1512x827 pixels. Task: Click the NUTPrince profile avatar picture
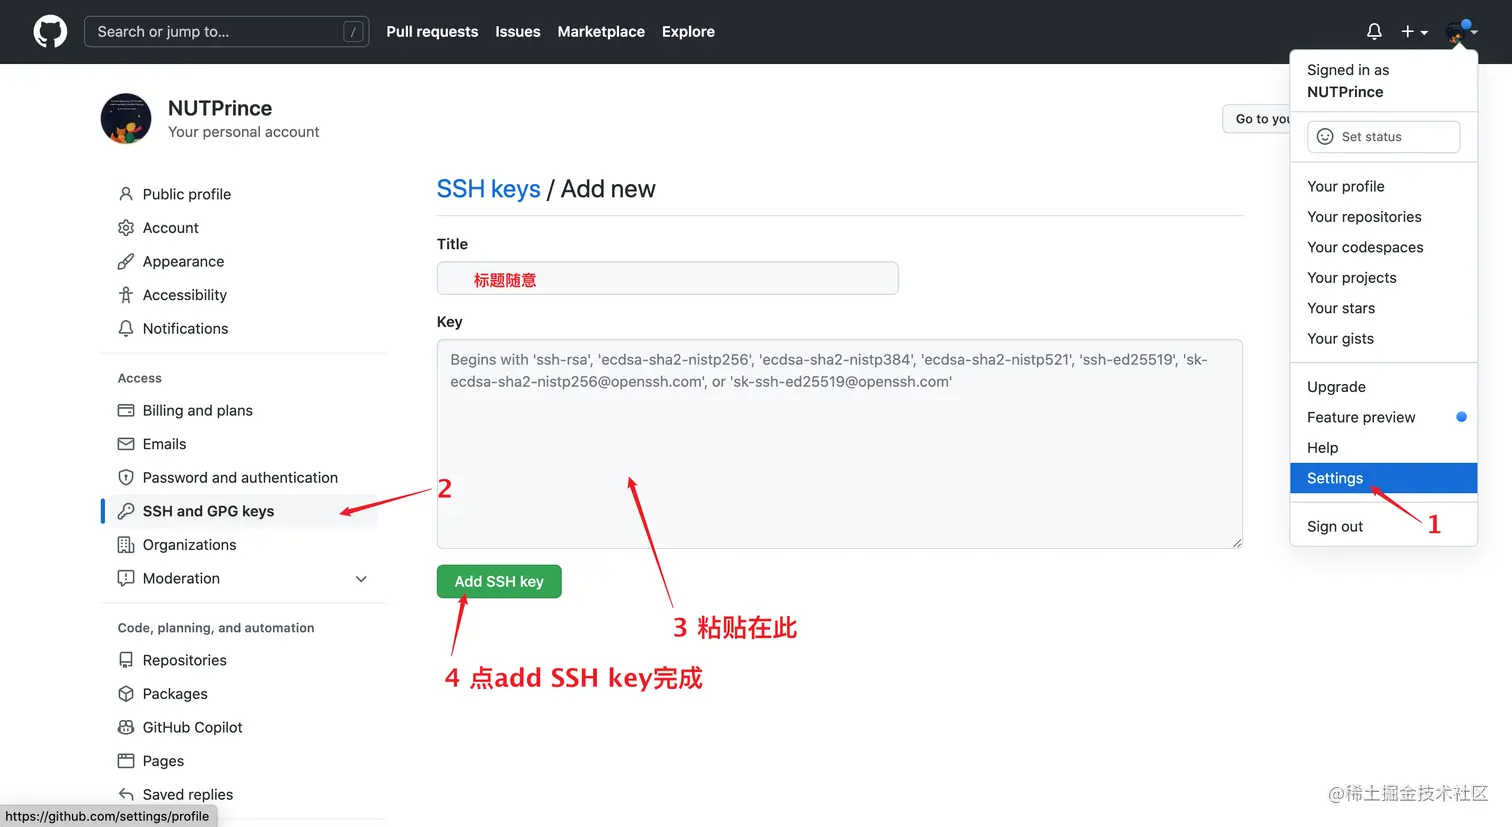[x=126, y=119]
